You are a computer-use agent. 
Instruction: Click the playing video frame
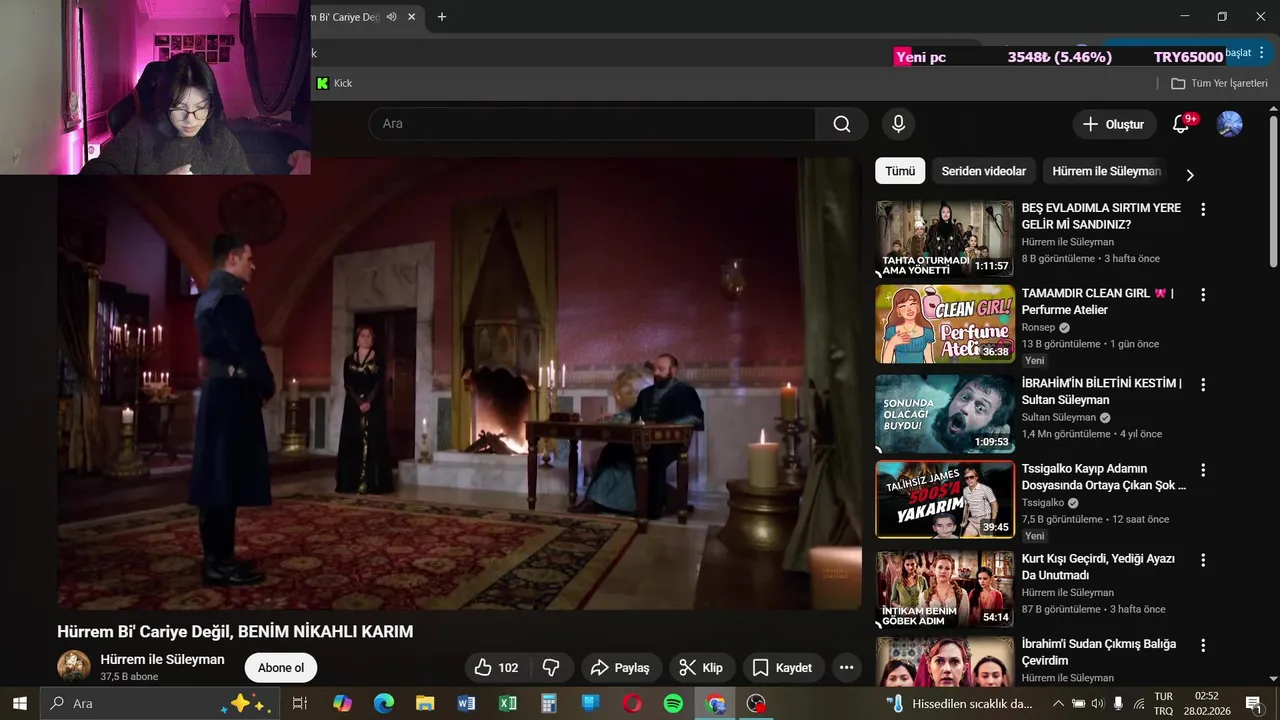[x=460, y=384]
